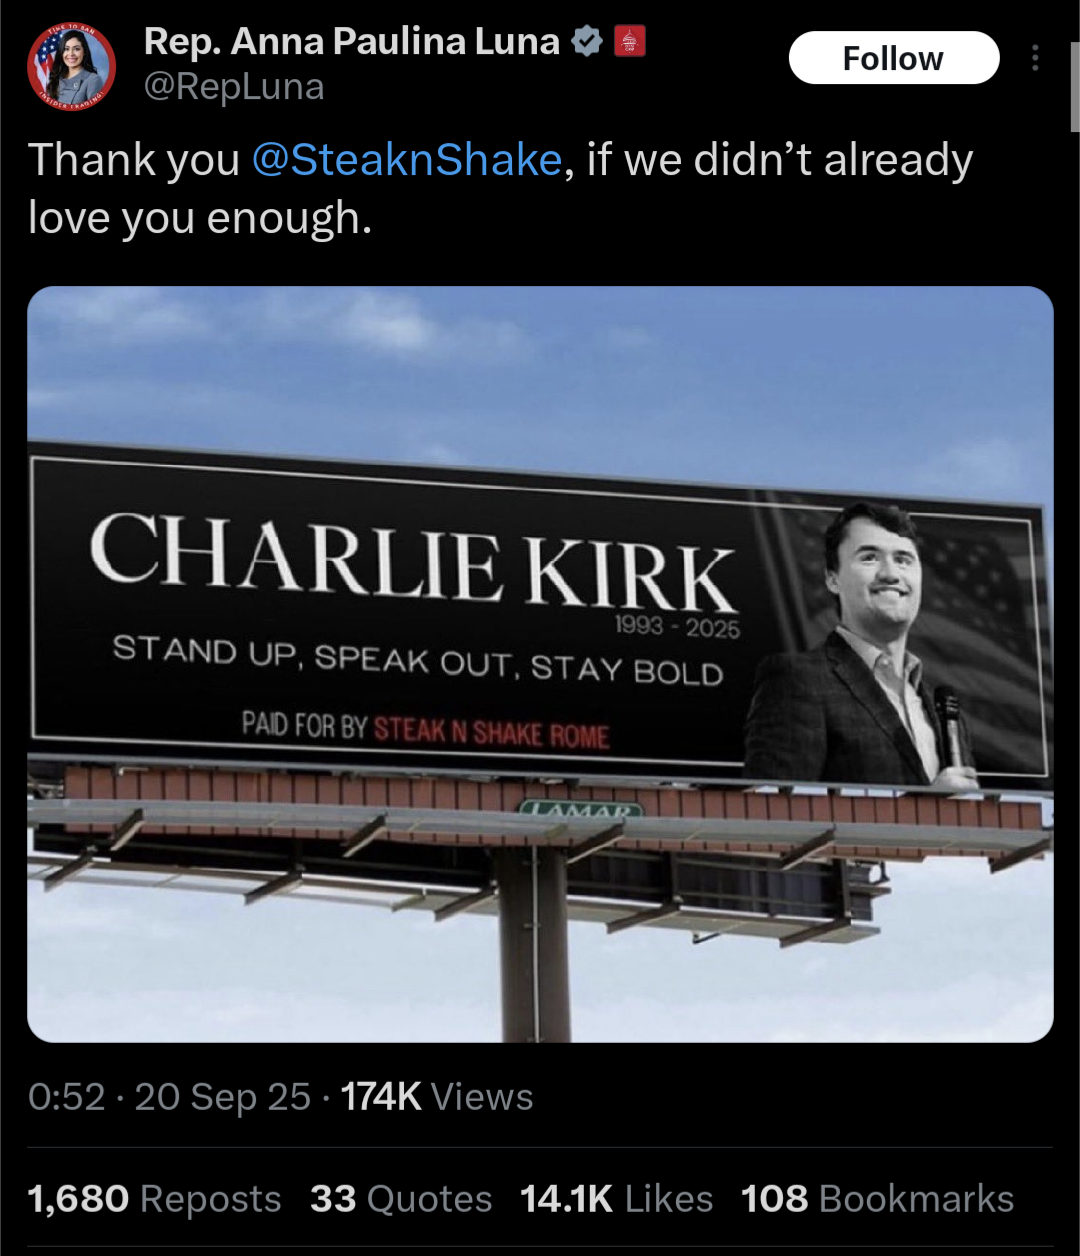Click the Rep. Anna Paulina Luna display name
This screenshot has height=1256, width=1080.
tap(352, 42)
